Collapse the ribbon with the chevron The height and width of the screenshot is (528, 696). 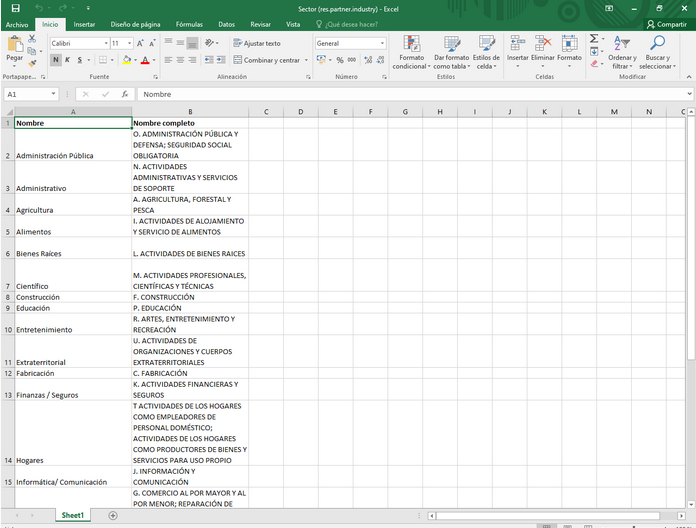(689, 77)
